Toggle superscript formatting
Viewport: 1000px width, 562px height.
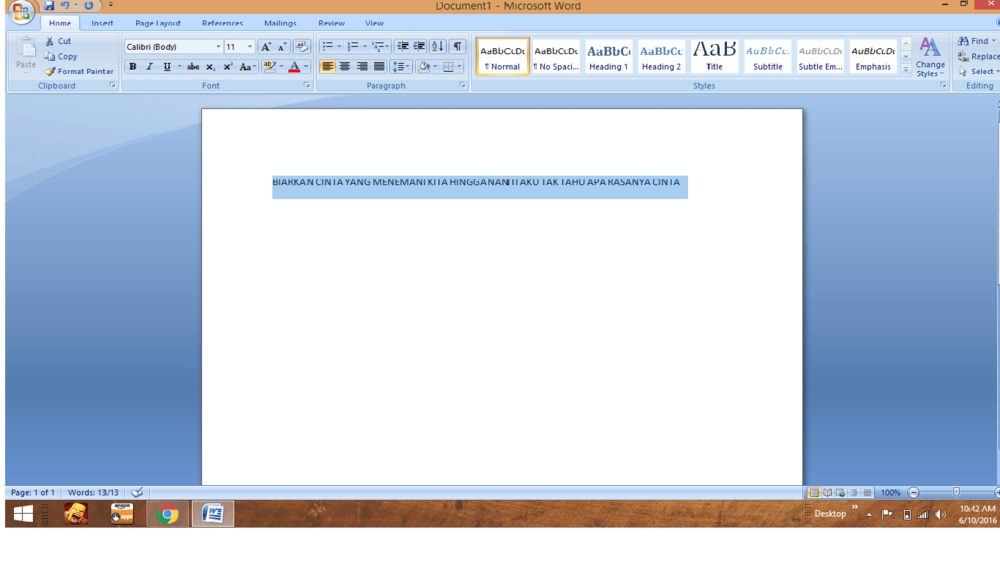(x=228, y=66)
